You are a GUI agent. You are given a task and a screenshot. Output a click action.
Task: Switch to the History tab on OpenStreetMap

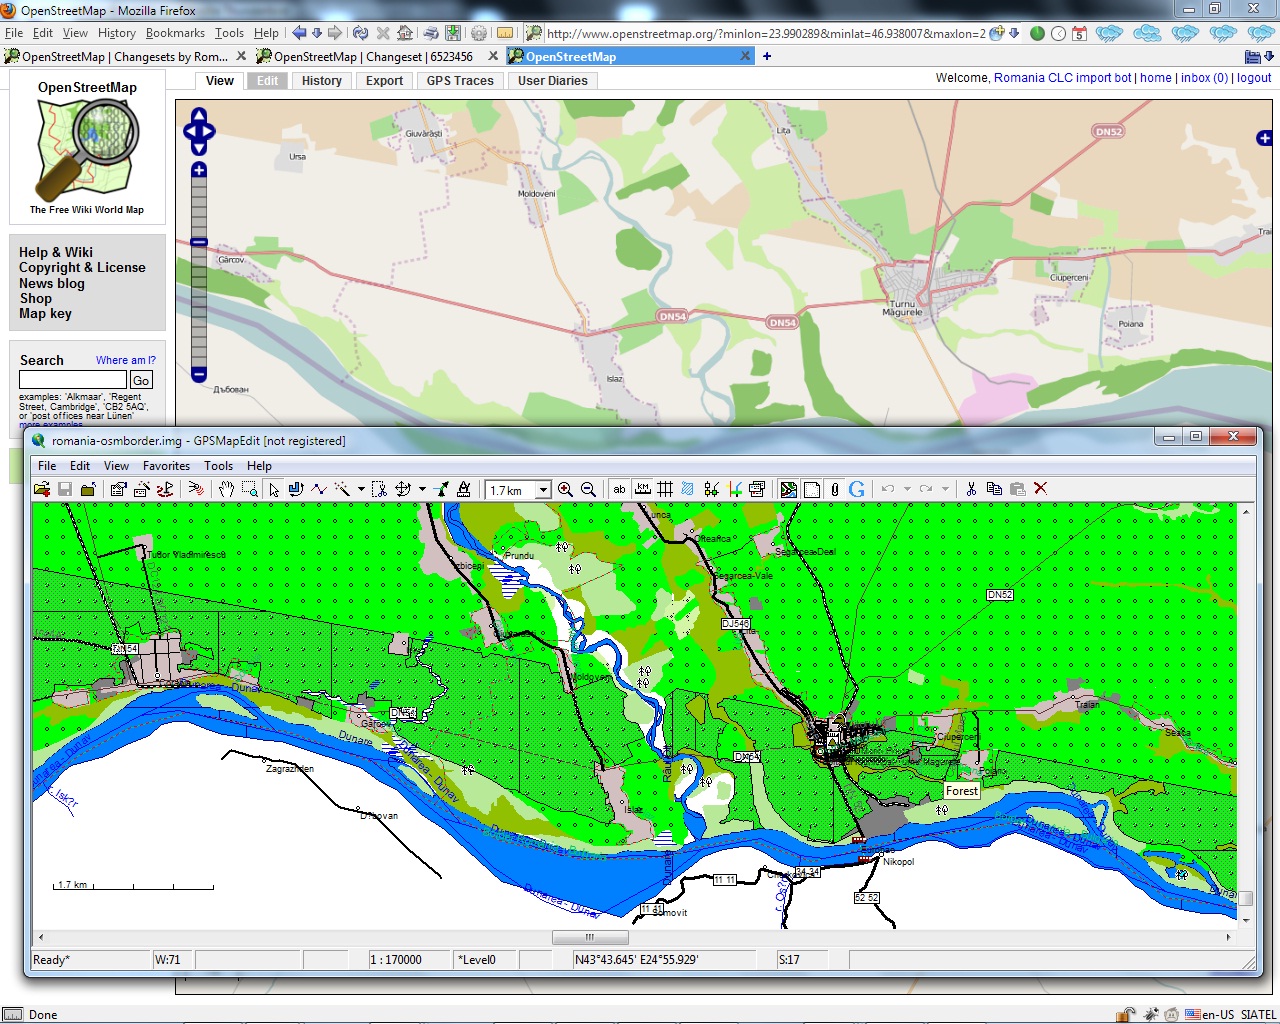coord(322,81)
